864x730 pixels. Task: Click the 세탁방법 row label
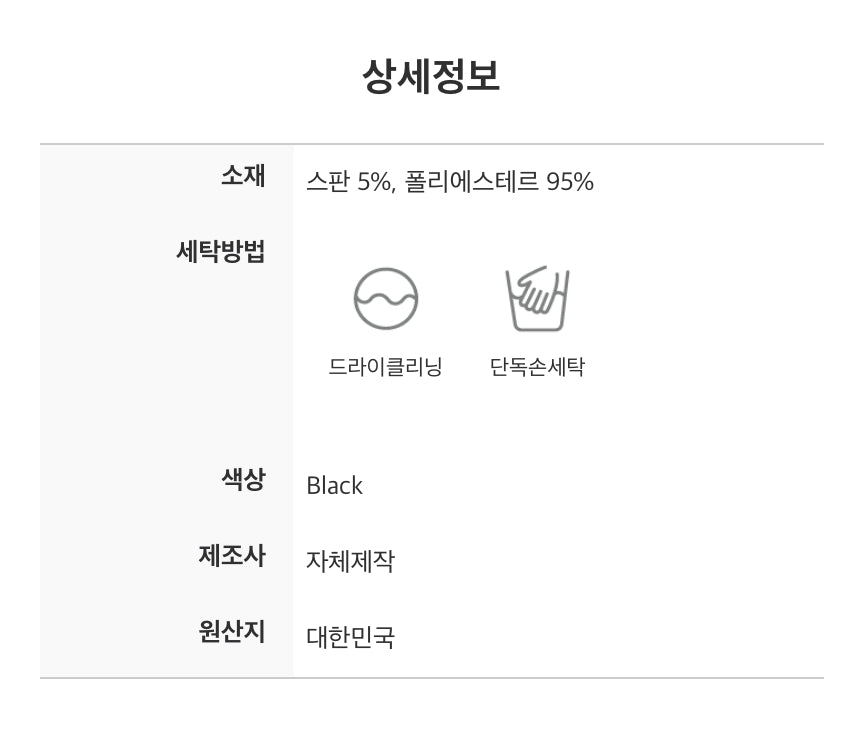pos(220,251)
